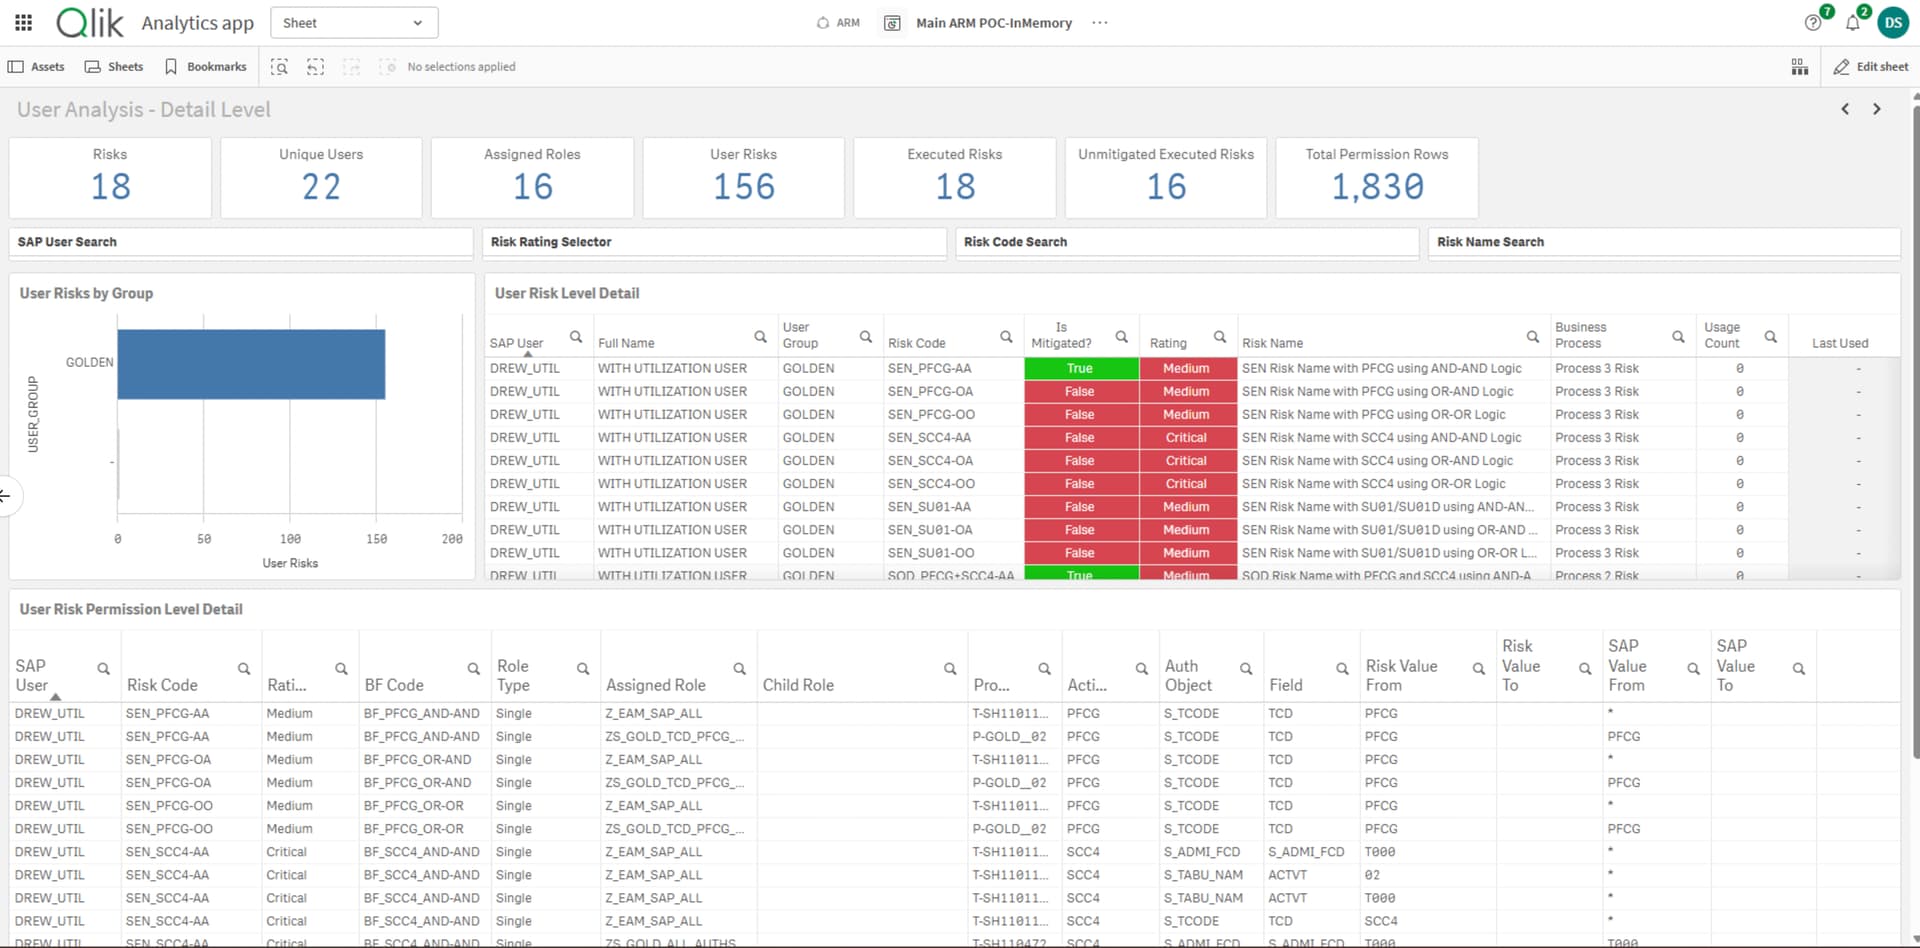
Task: Click the Total Permission Rows KPI
Action: pos(1377,178)
